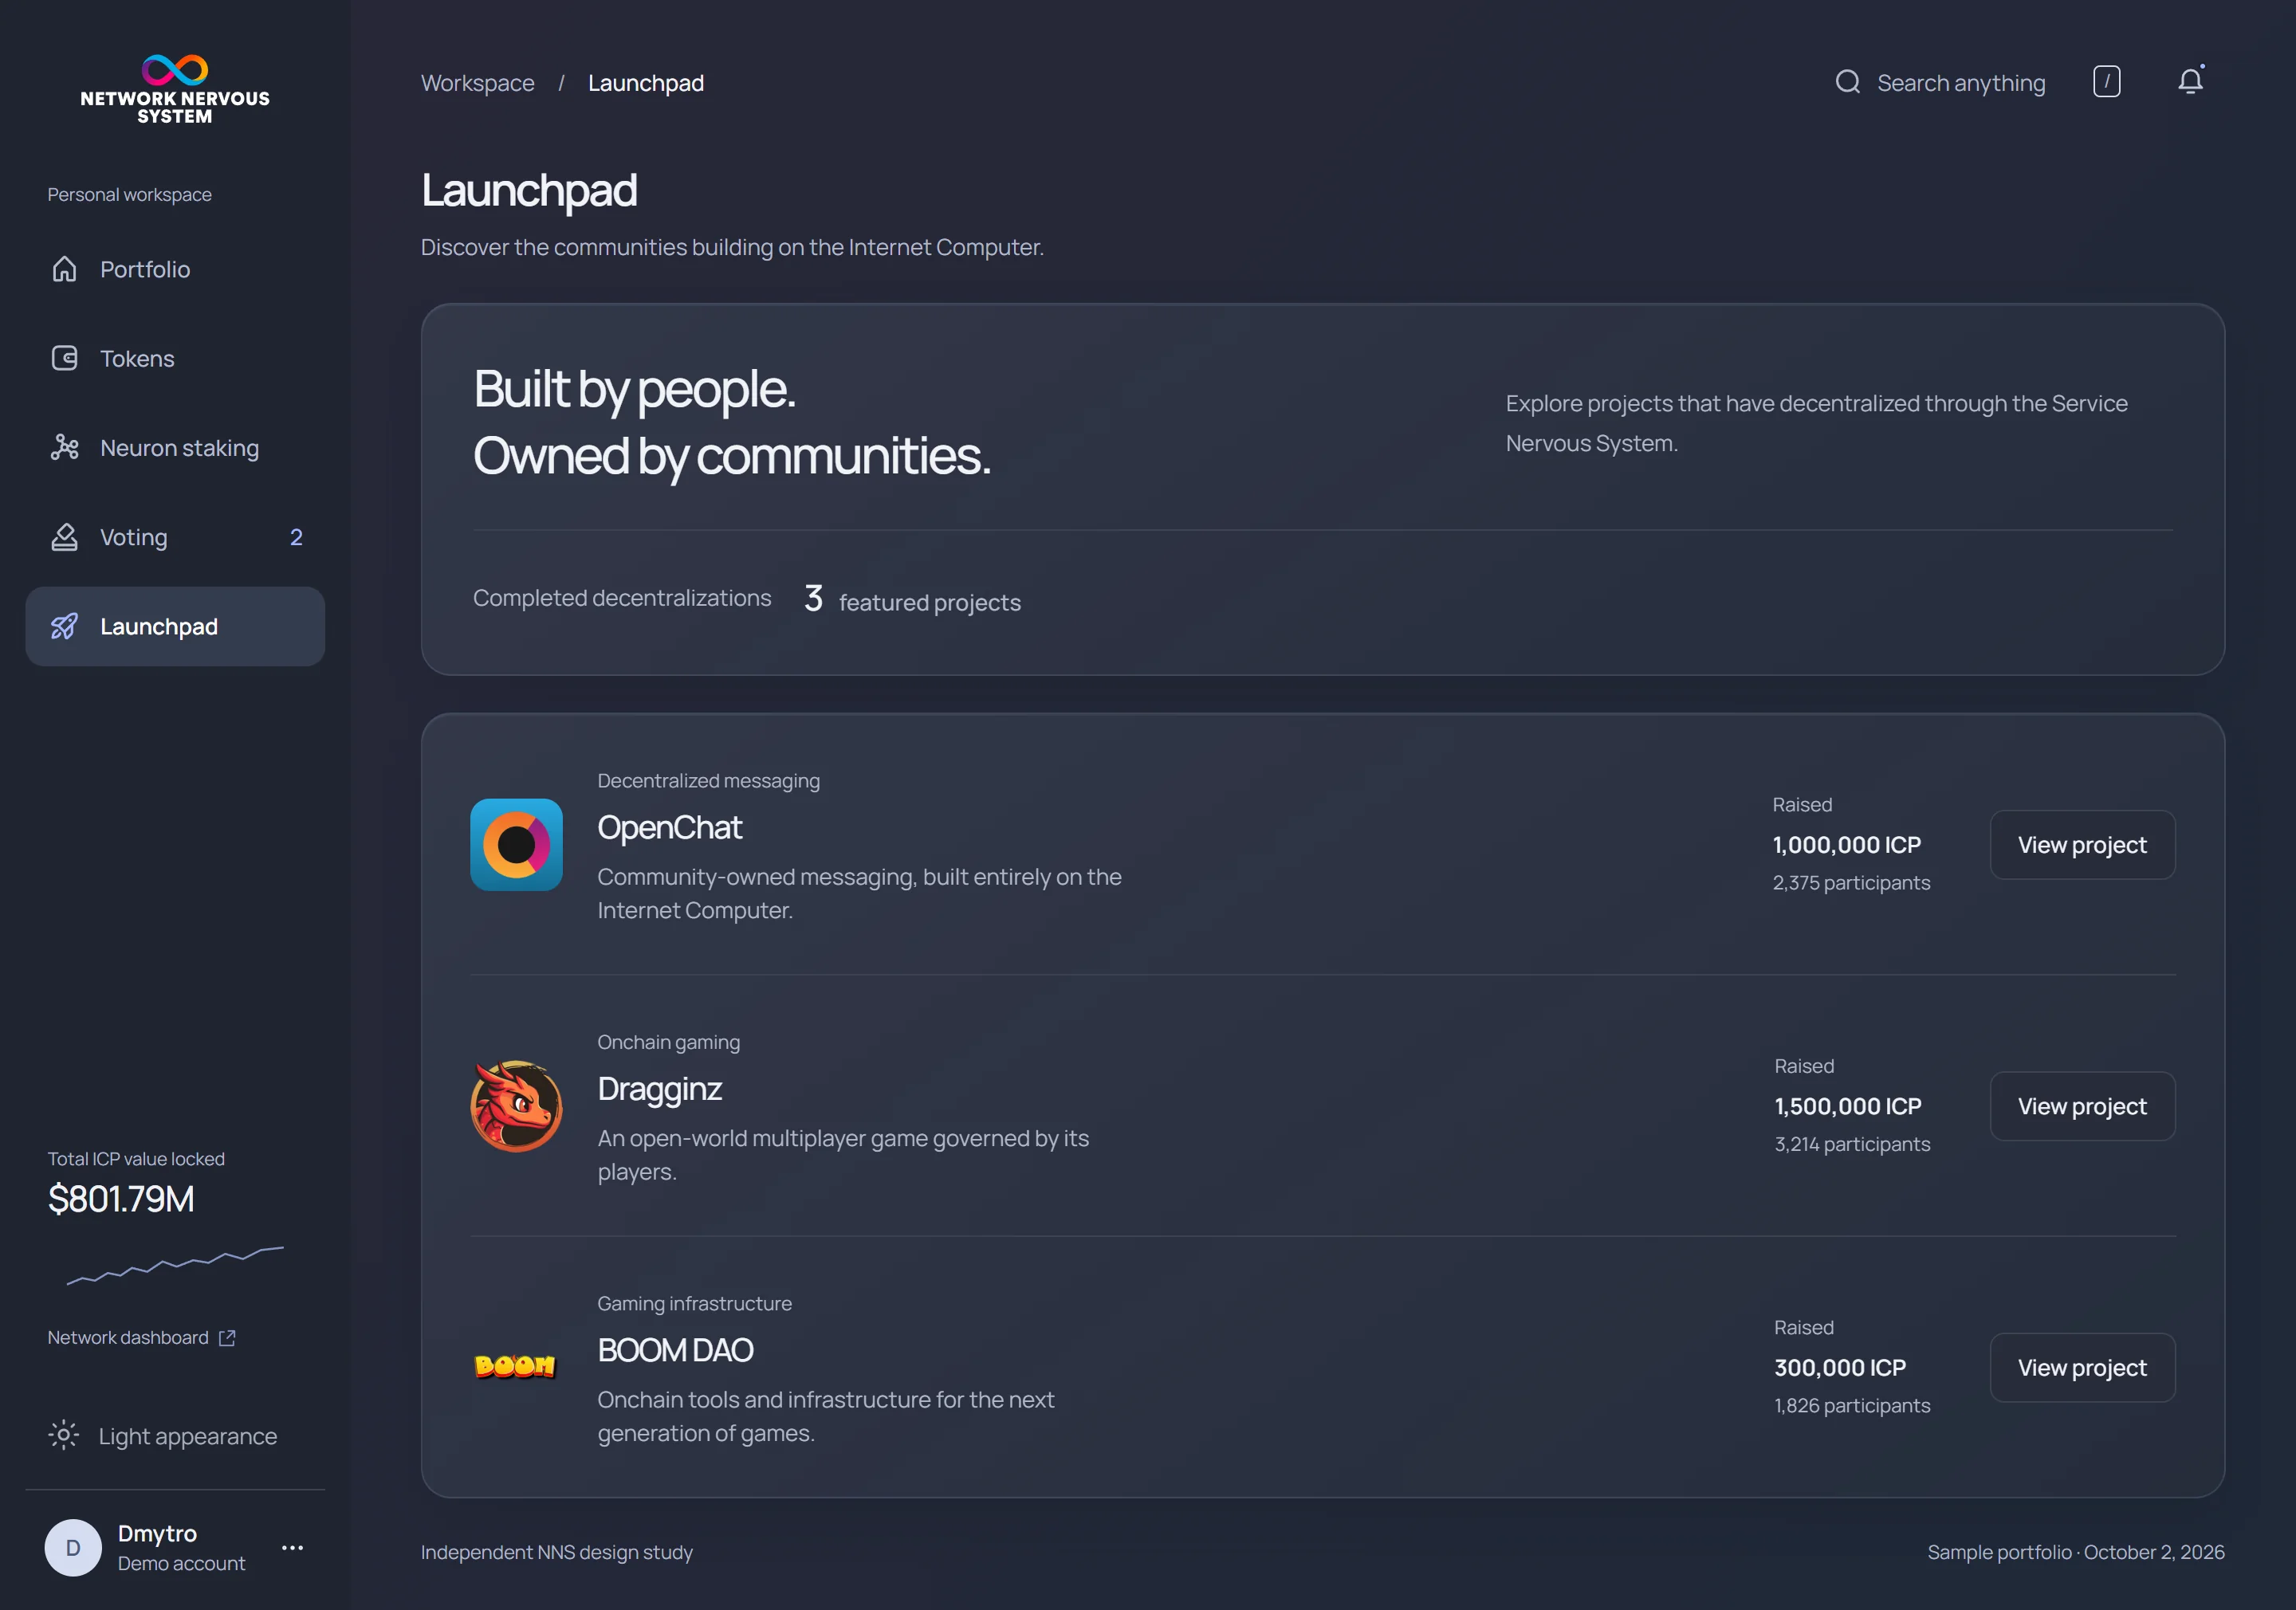Click the 300,000 ICP raised amount

1840,1367
